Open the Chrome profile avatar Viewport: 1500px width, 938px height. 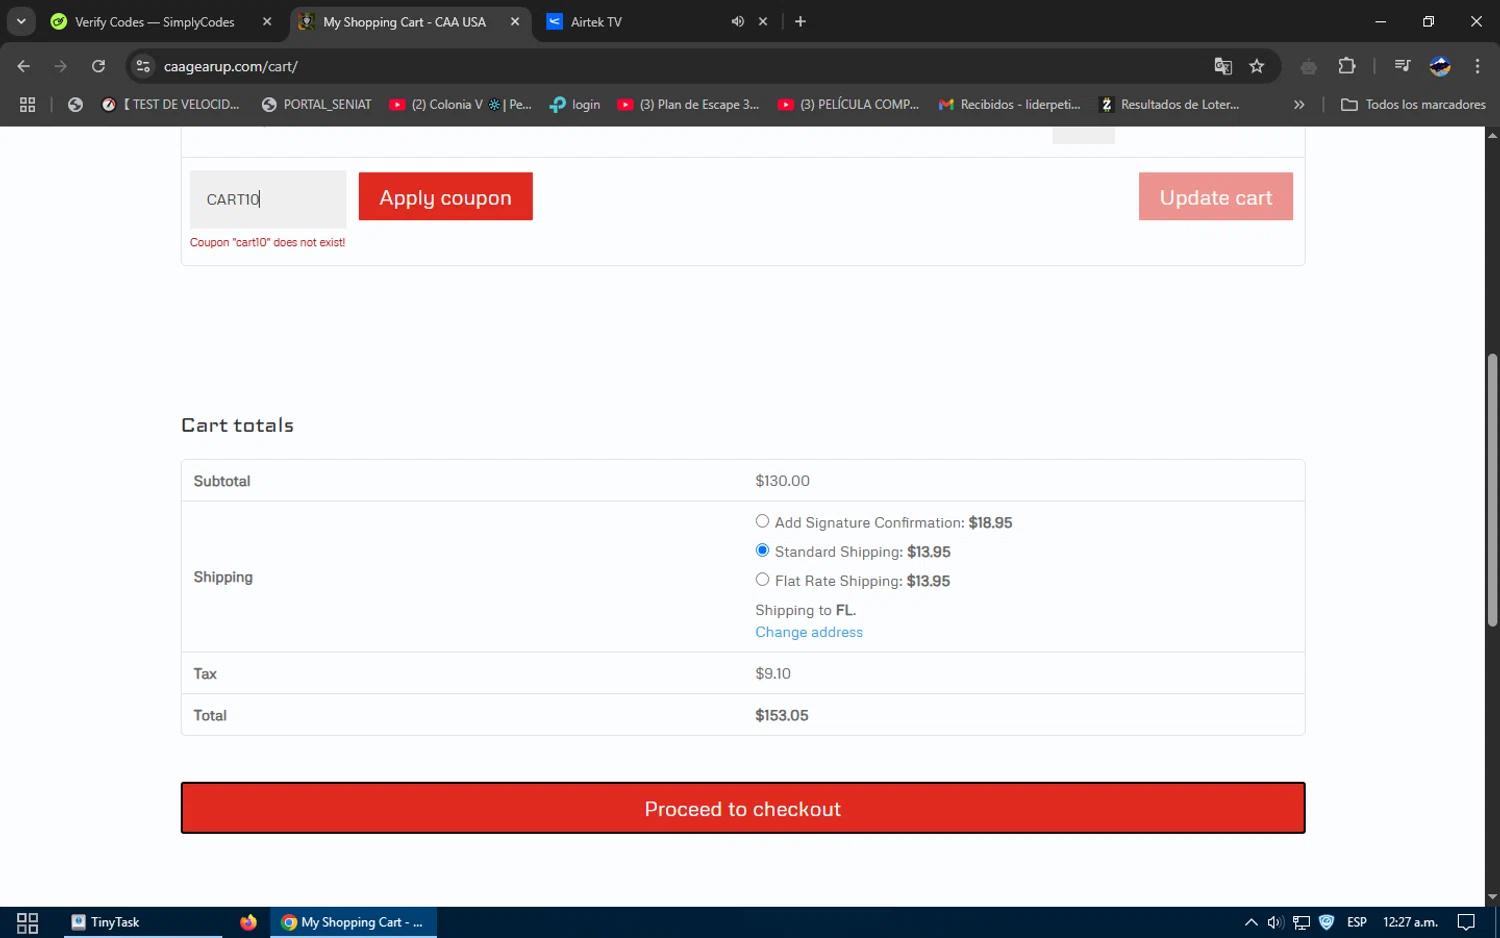(1440, 66)
